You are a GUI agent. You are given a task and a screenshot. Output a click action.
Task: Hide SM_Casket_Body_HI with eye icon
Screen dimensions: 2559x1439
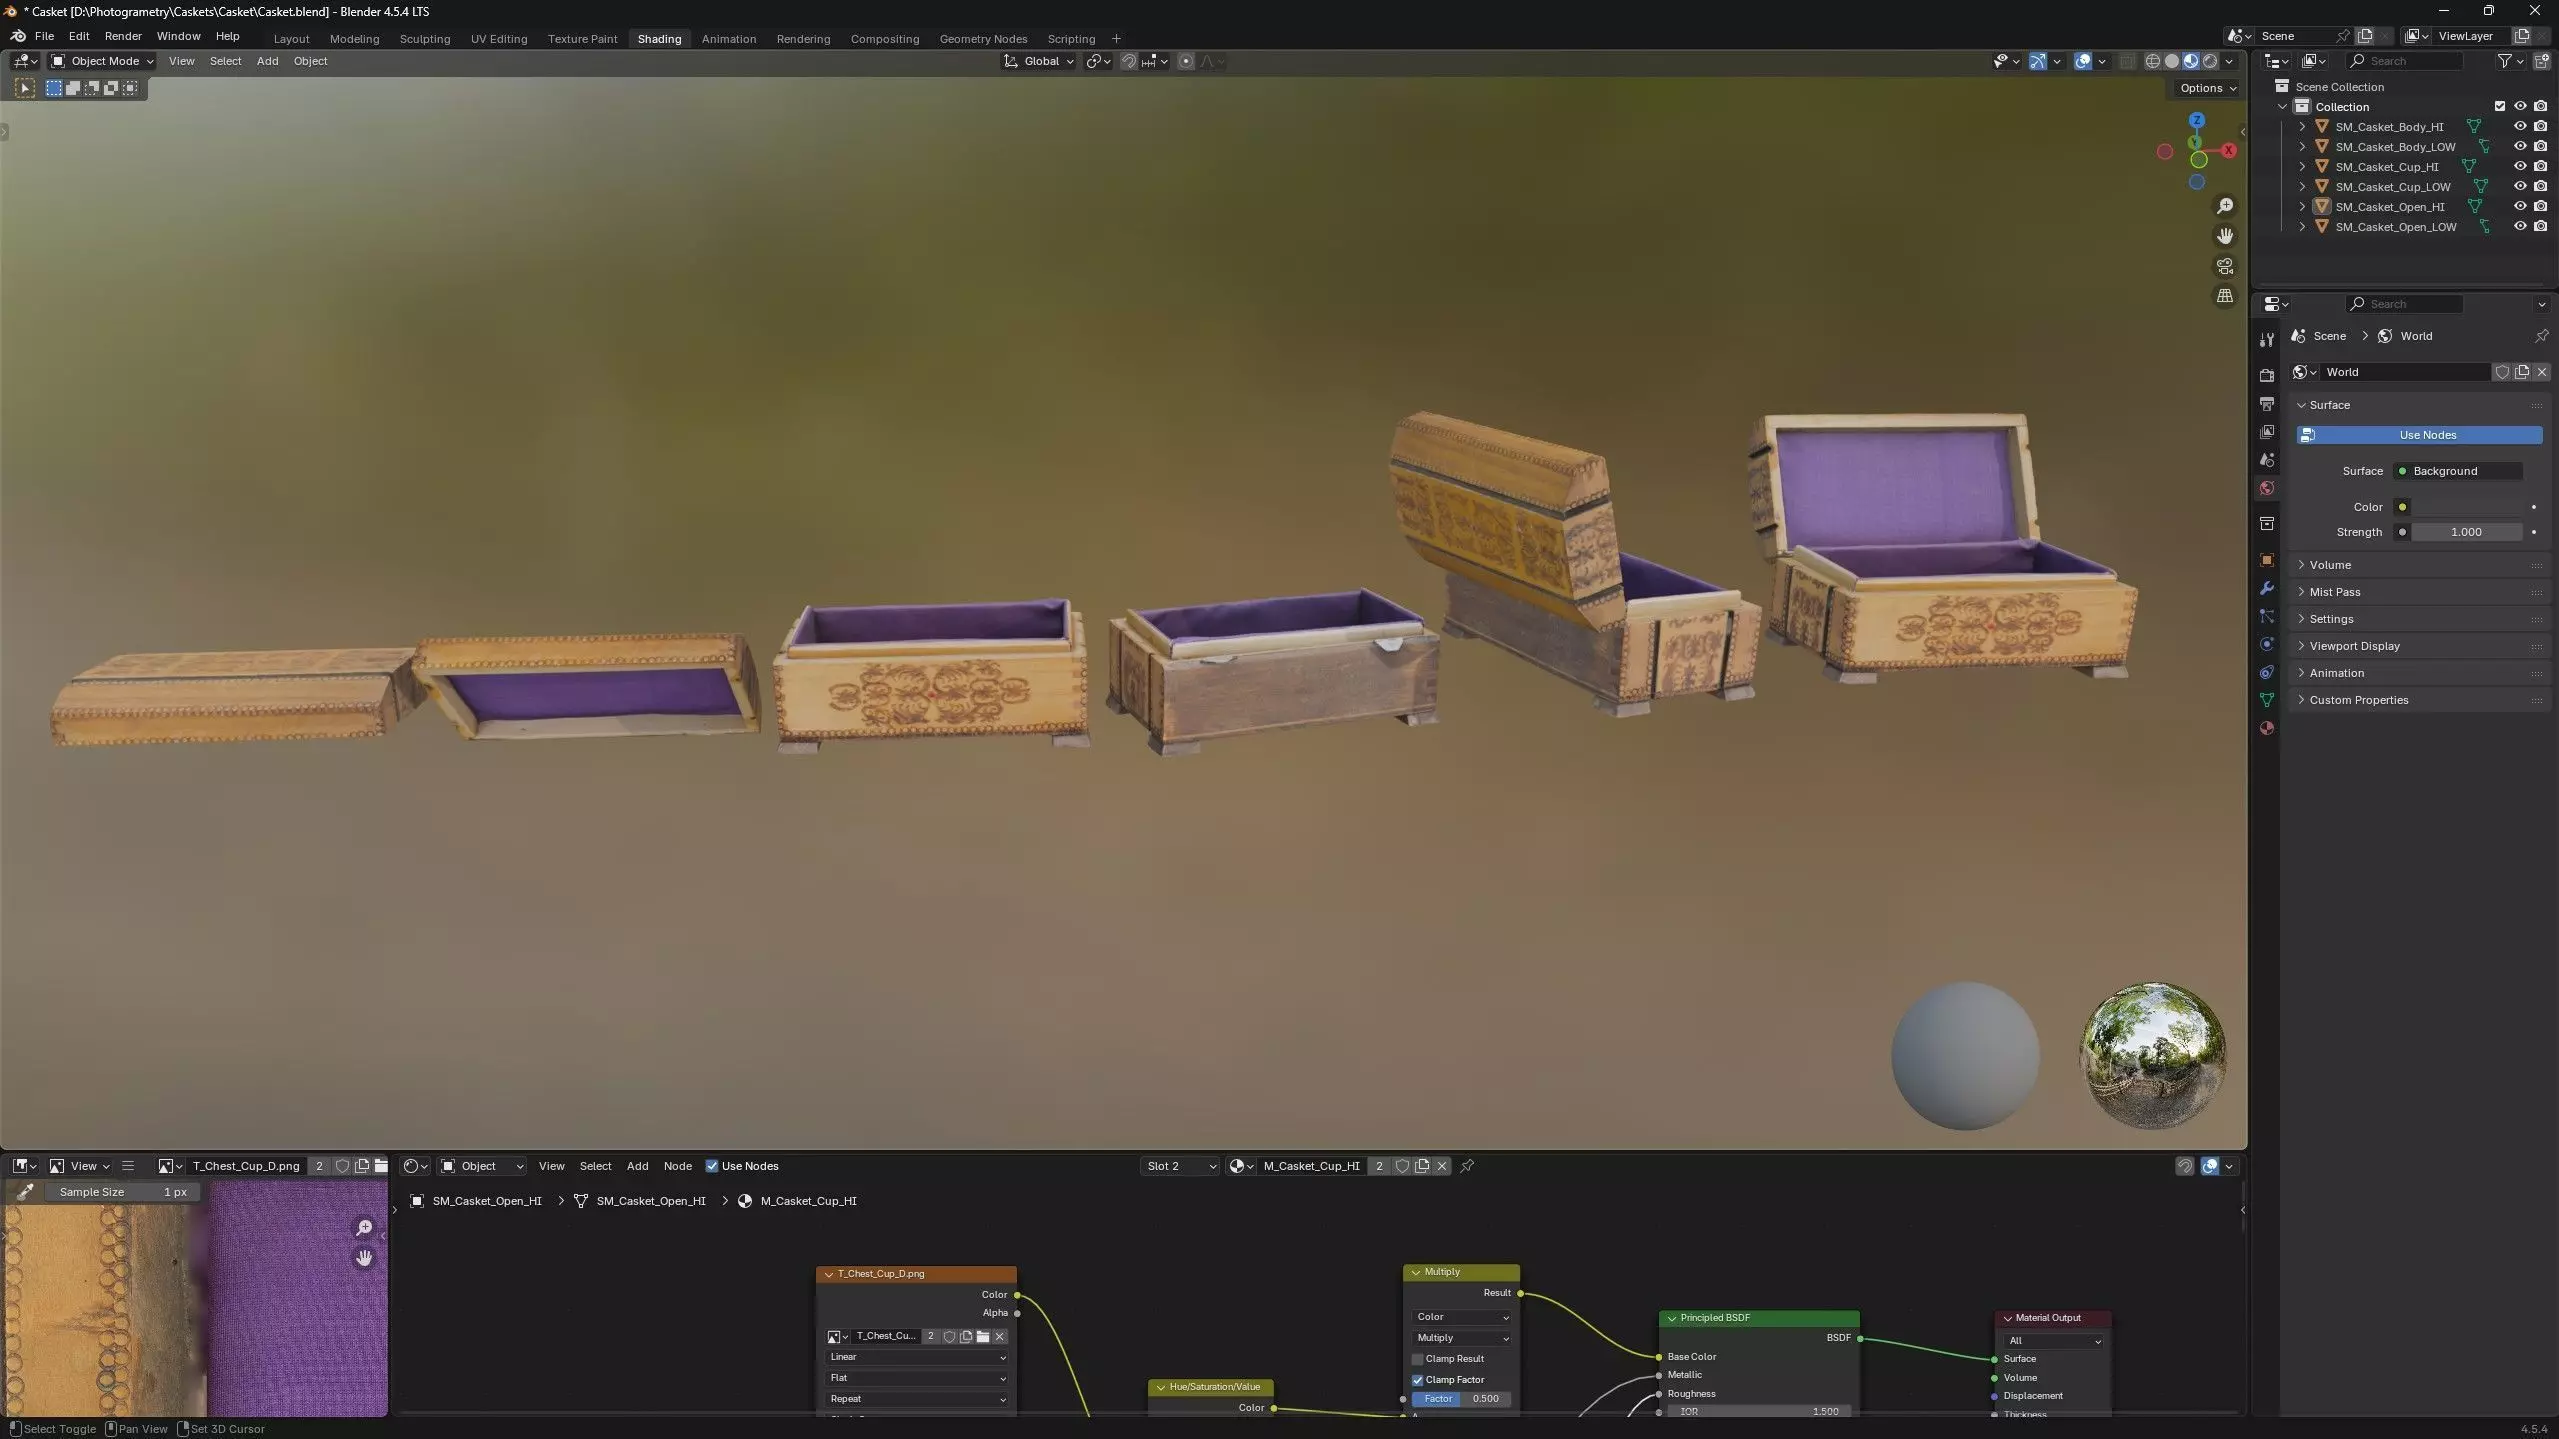[2520, 127]
